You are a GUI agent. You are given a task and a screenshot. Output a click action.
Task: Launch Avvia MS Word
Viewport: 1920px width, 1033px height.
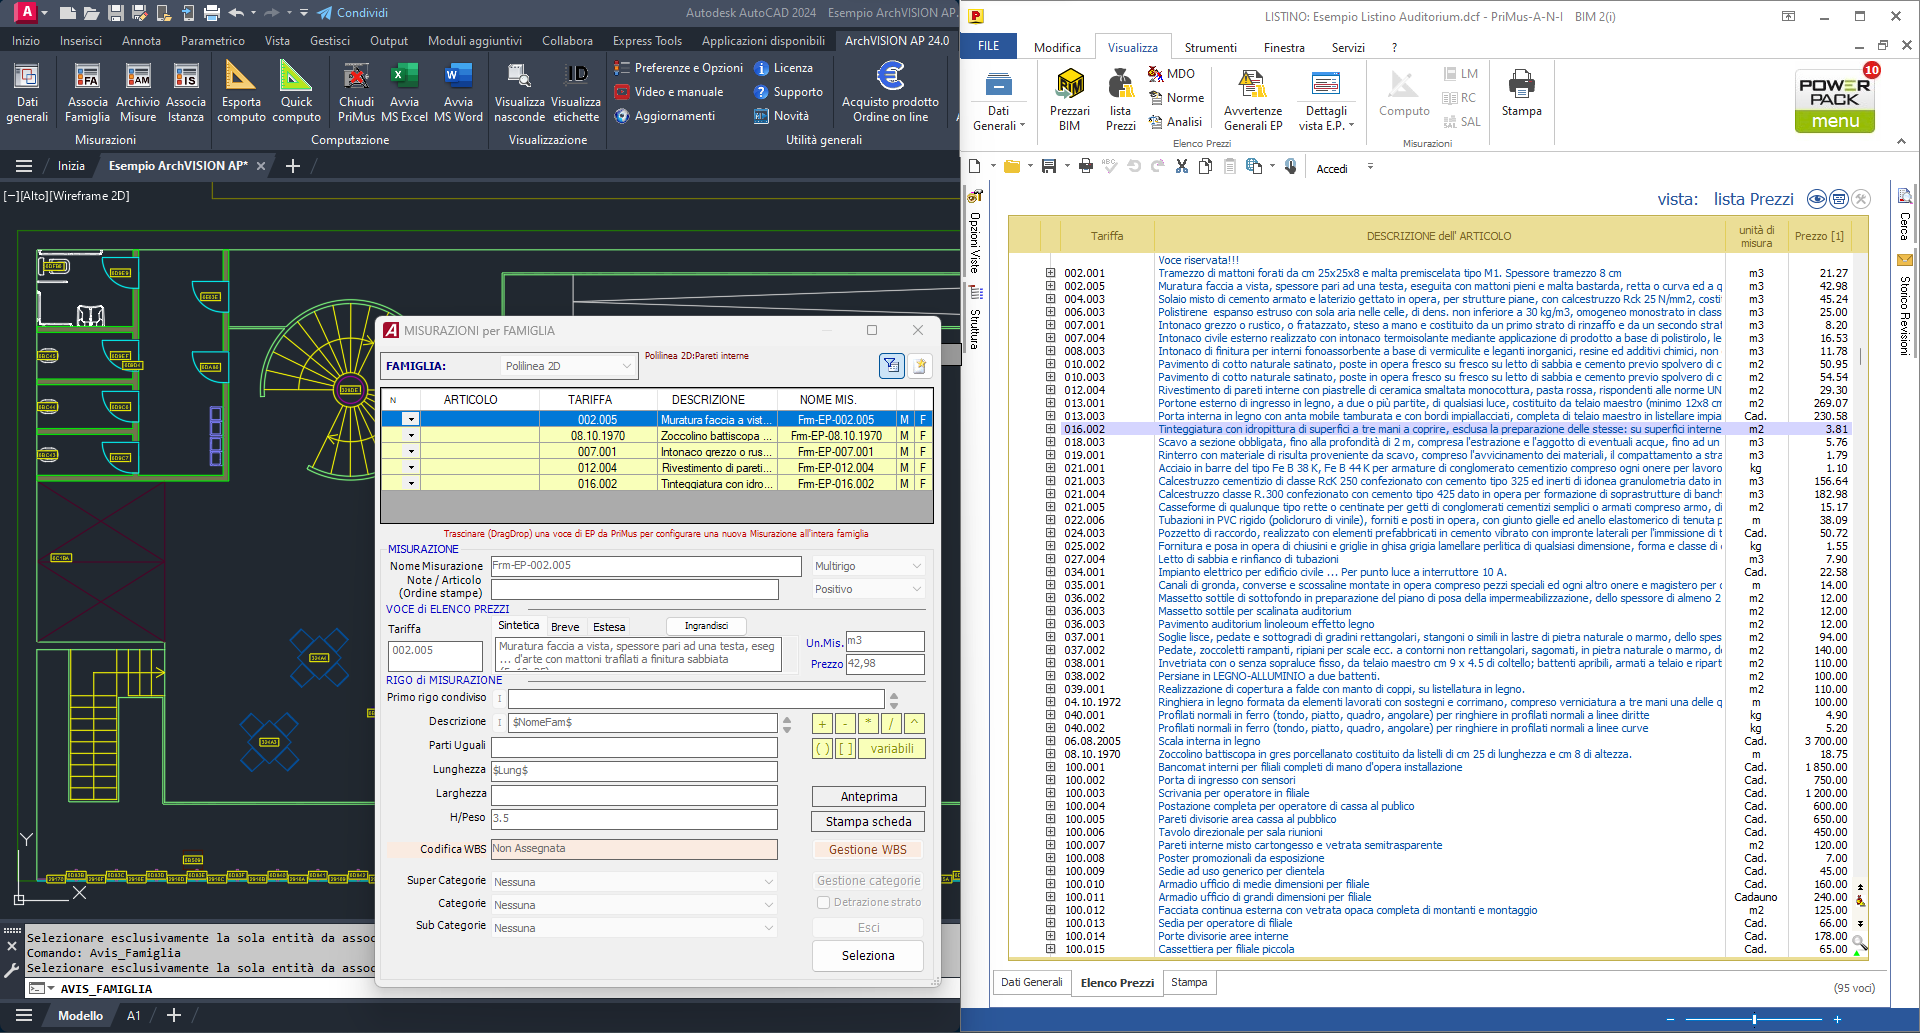click(x=458, y=93)
